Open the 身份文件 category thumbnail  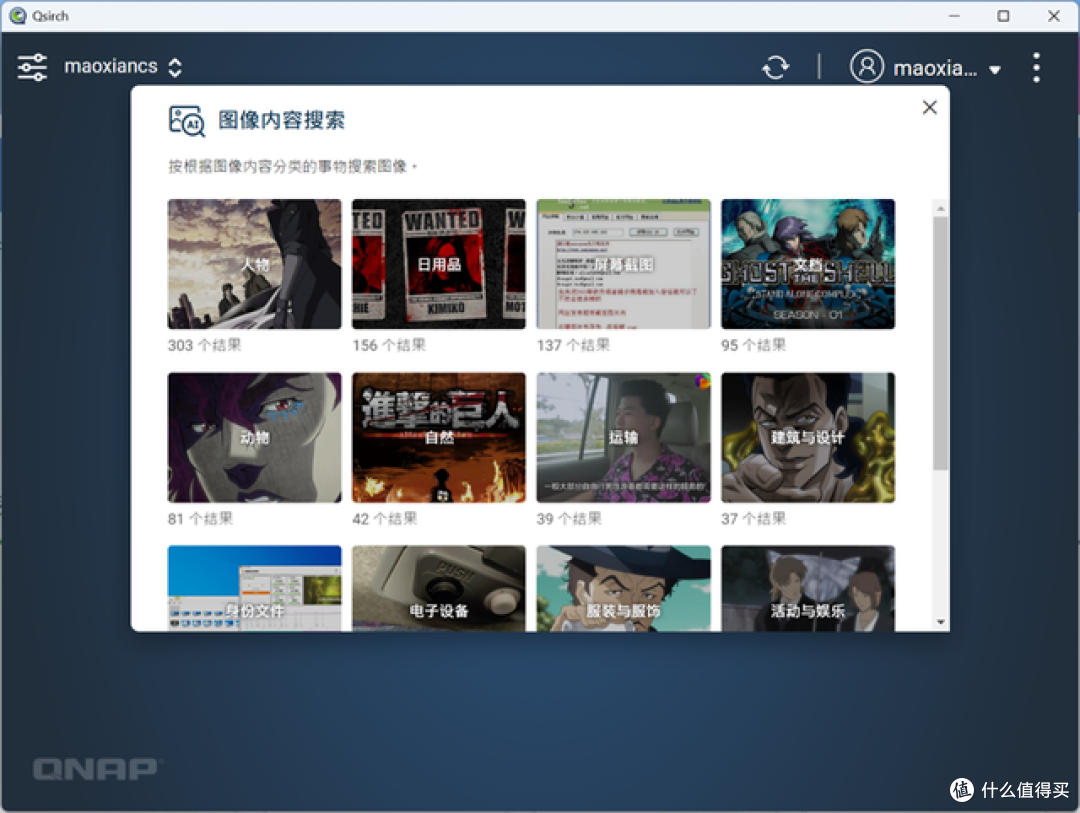pyautogui.click(x=254, y=588)
